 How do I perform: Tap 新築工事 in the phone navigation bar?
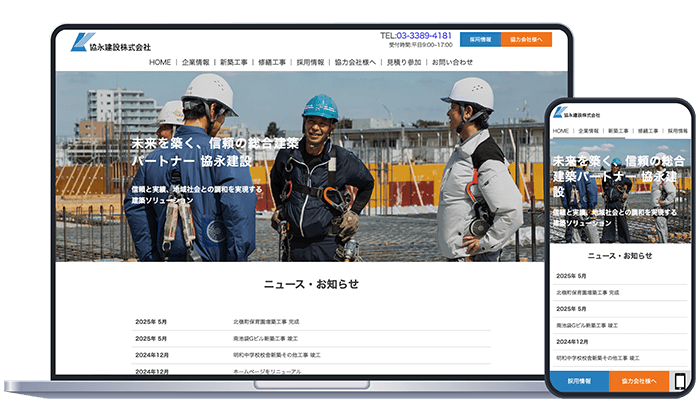point(618,131)
